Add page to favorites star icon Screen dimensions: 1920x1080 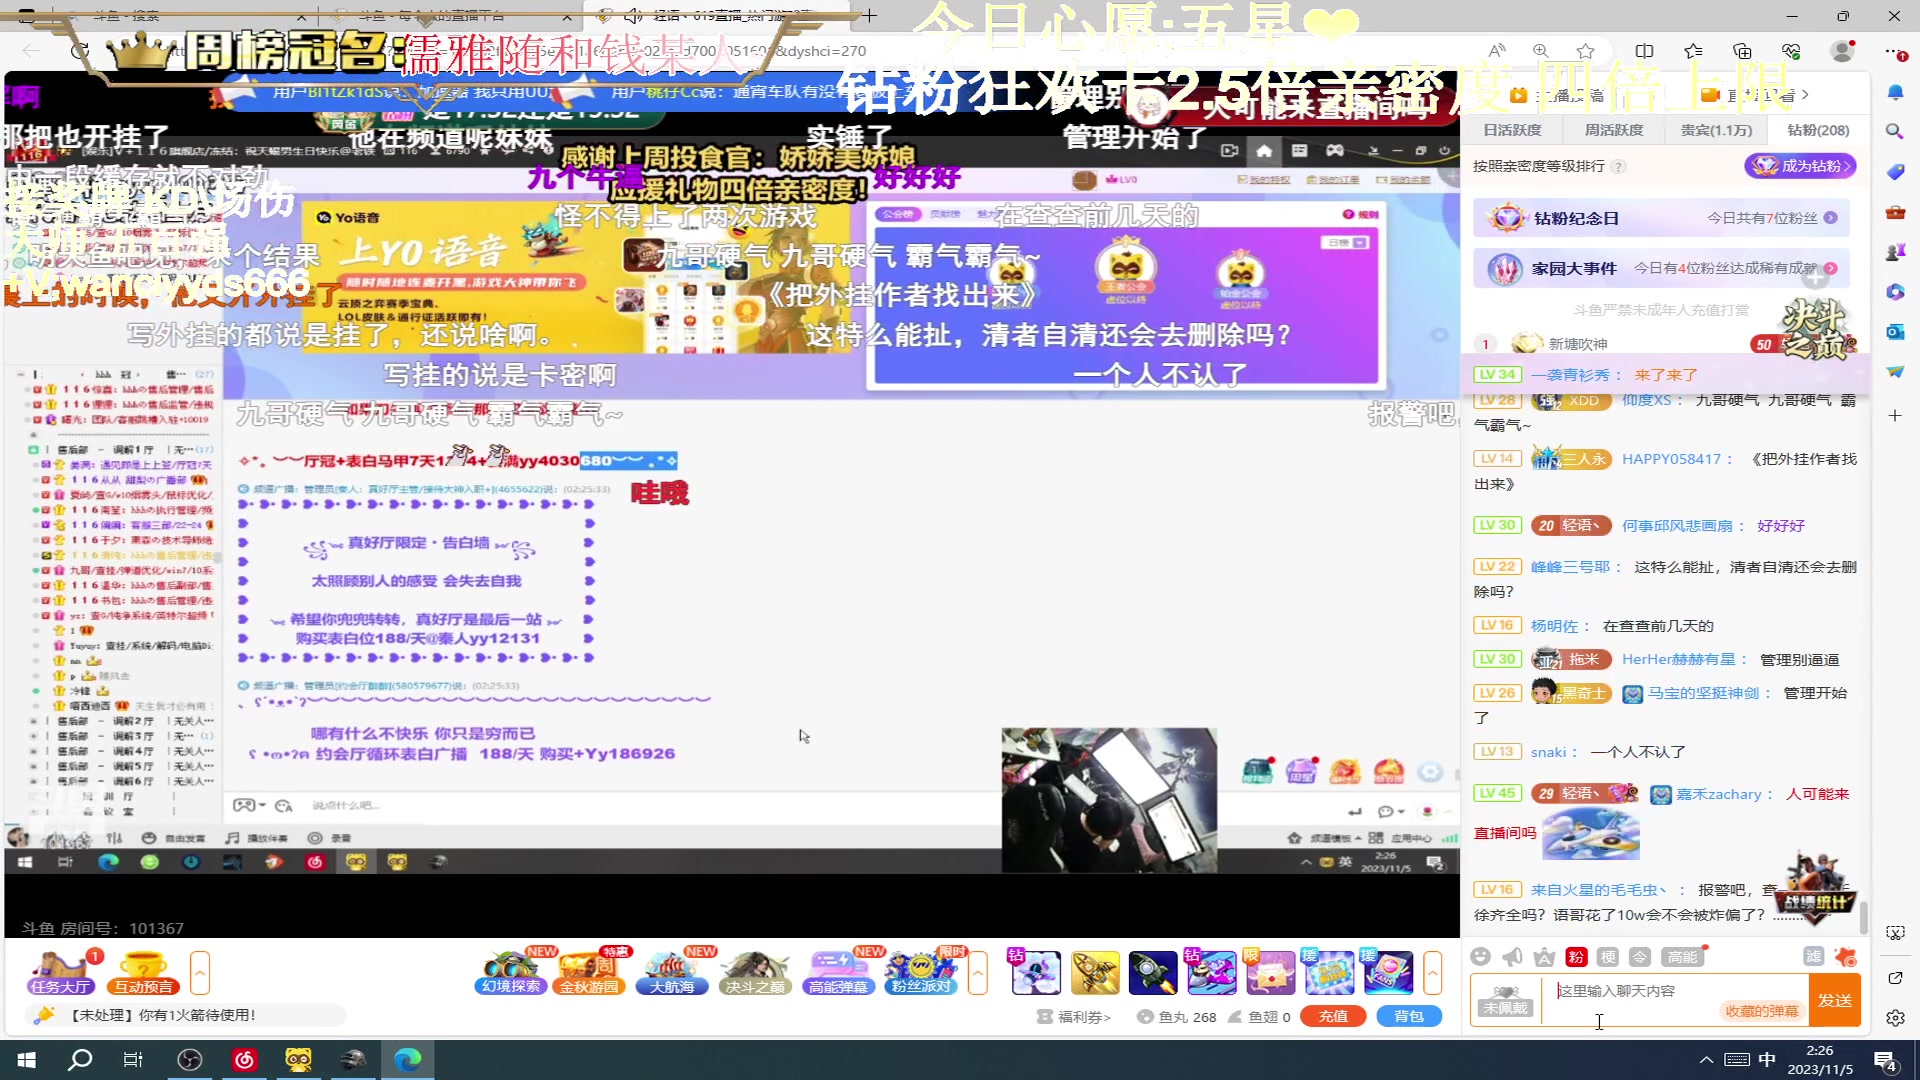click(1586, 51)
